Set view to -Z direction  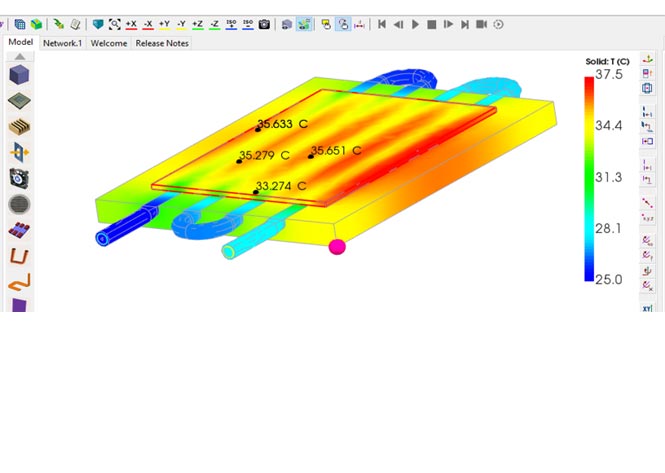click(215, 24)
